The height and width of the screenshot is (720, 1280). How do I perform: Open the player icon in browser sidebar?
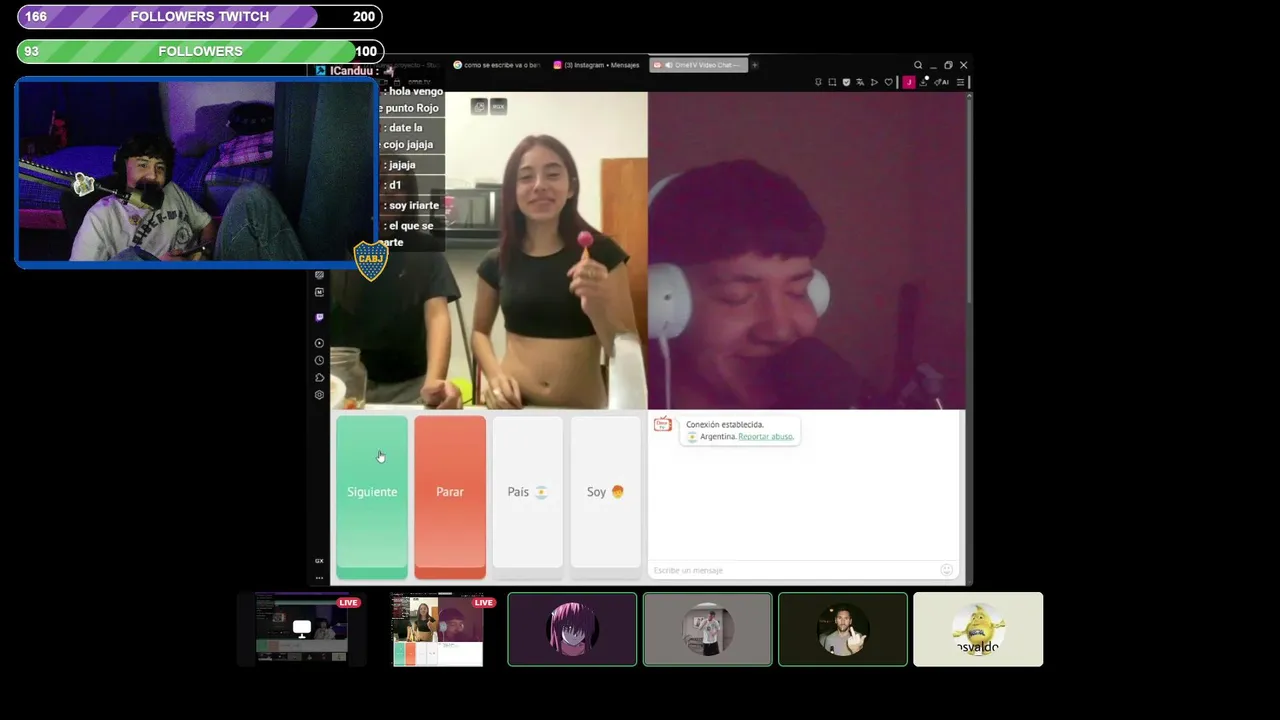click(319, 343)
